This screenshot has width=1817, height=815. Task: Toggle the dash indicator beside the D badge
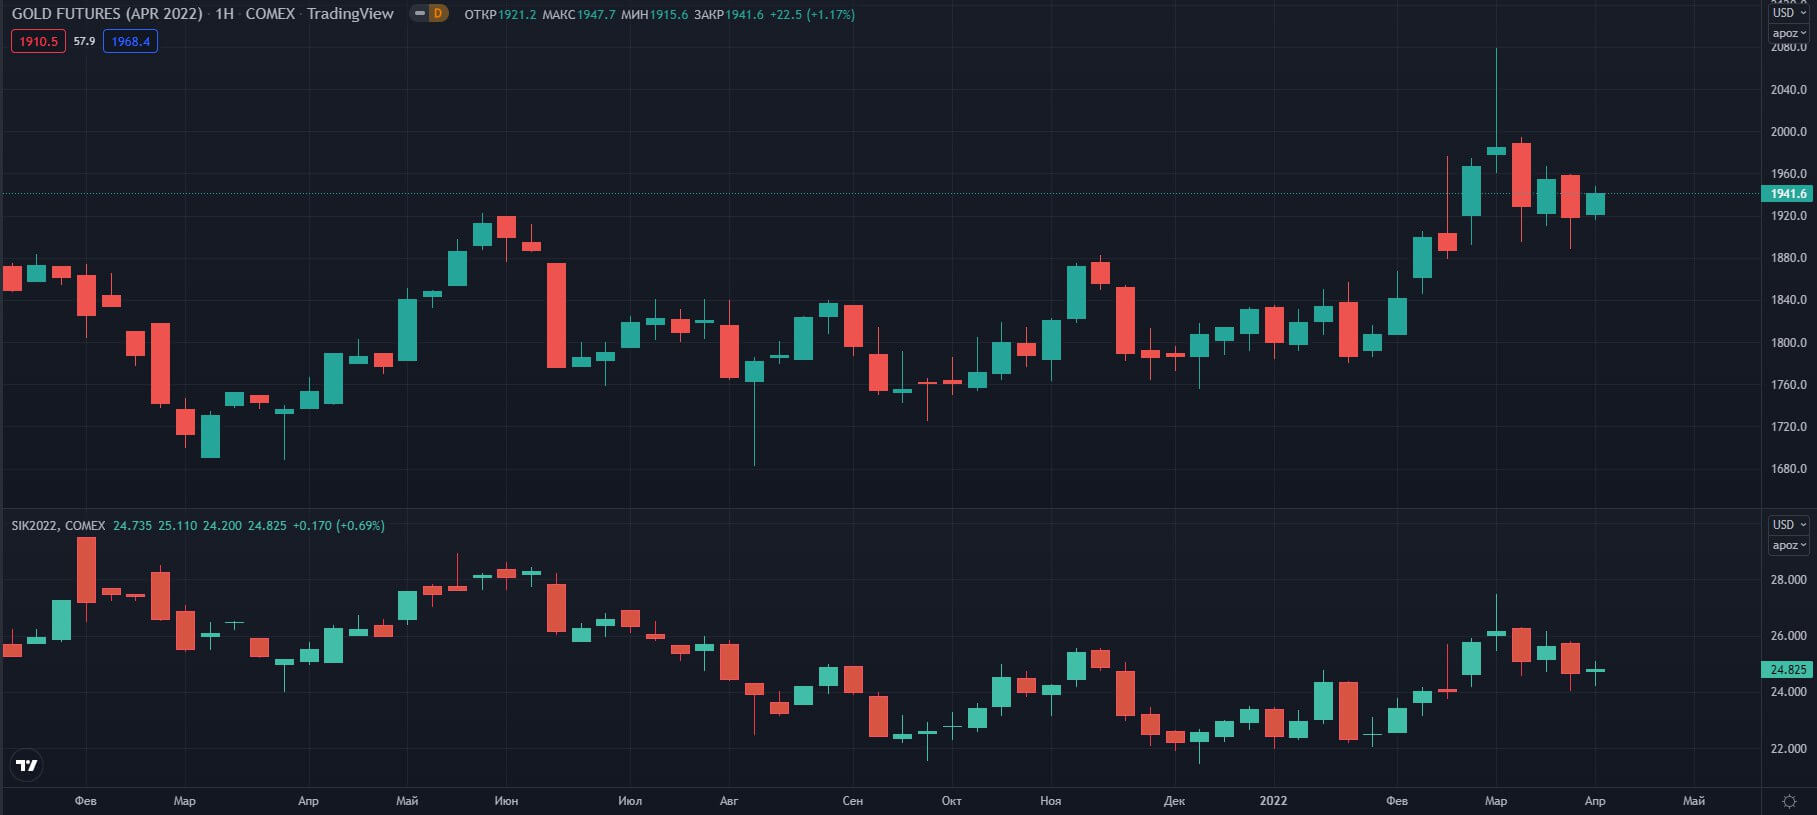[420, 14]
